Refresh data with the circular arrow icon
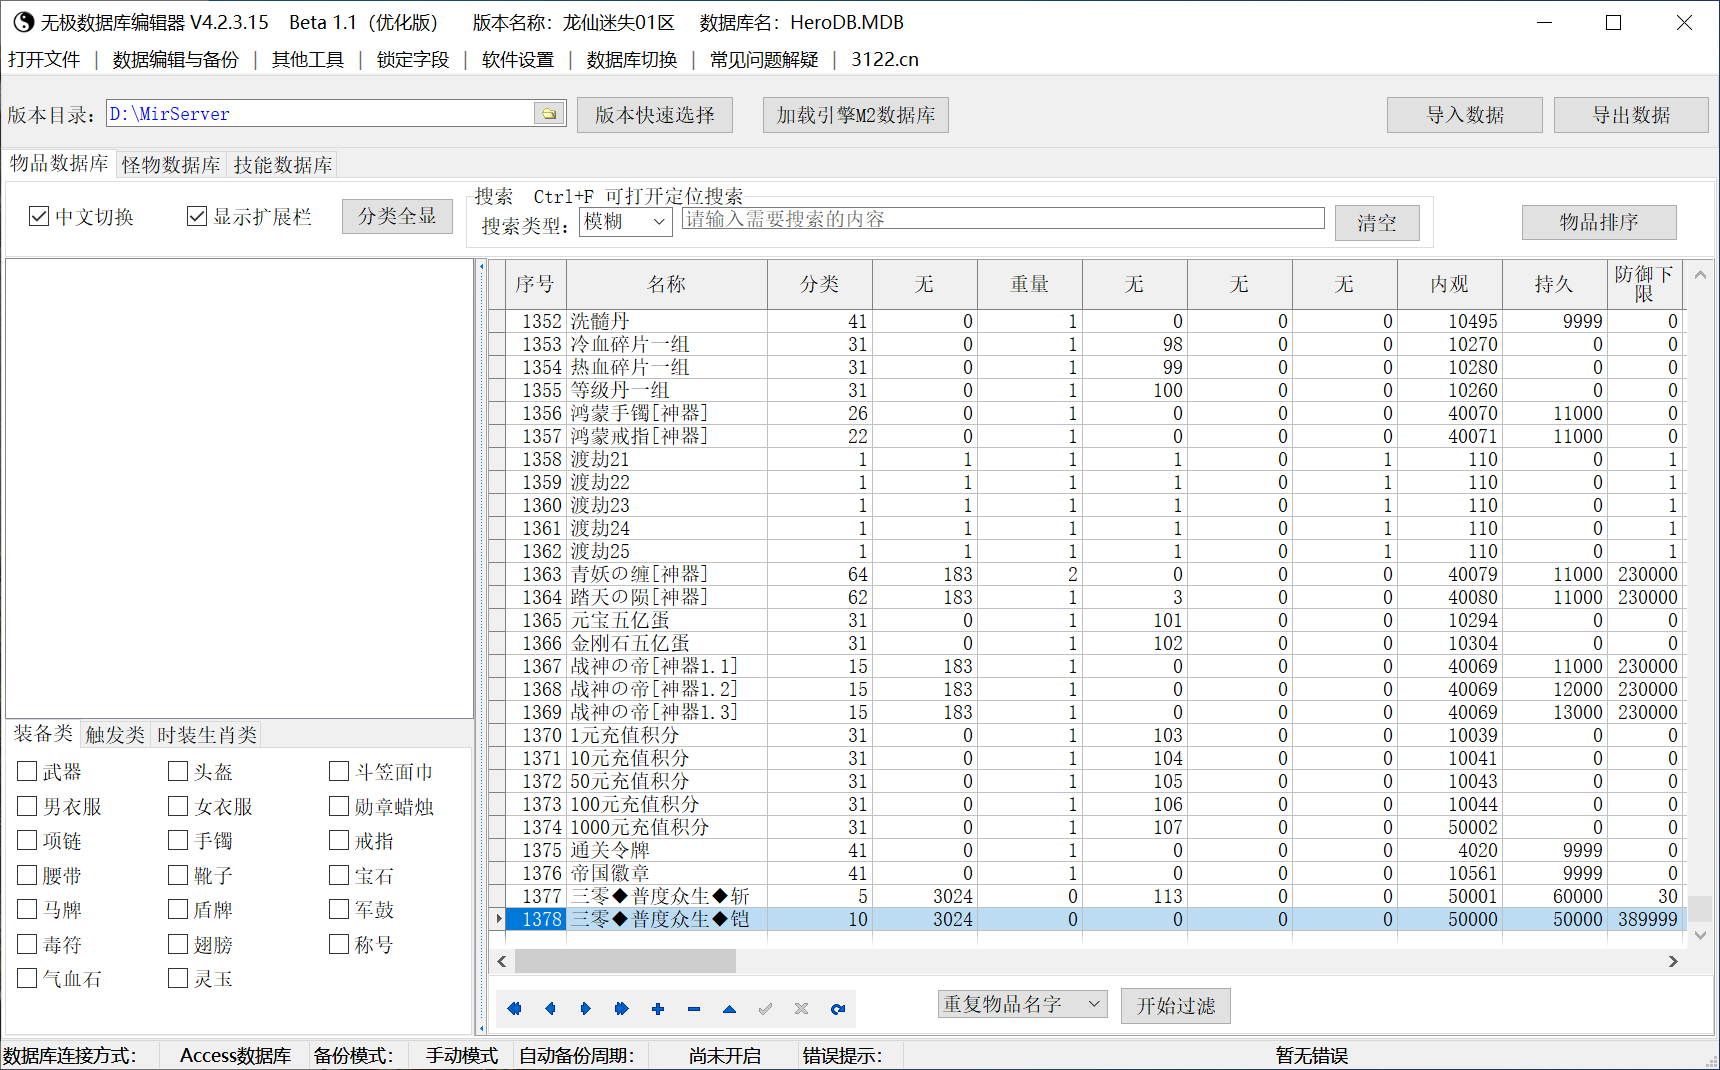The image size is (1720, 1070). (838, 1009)
